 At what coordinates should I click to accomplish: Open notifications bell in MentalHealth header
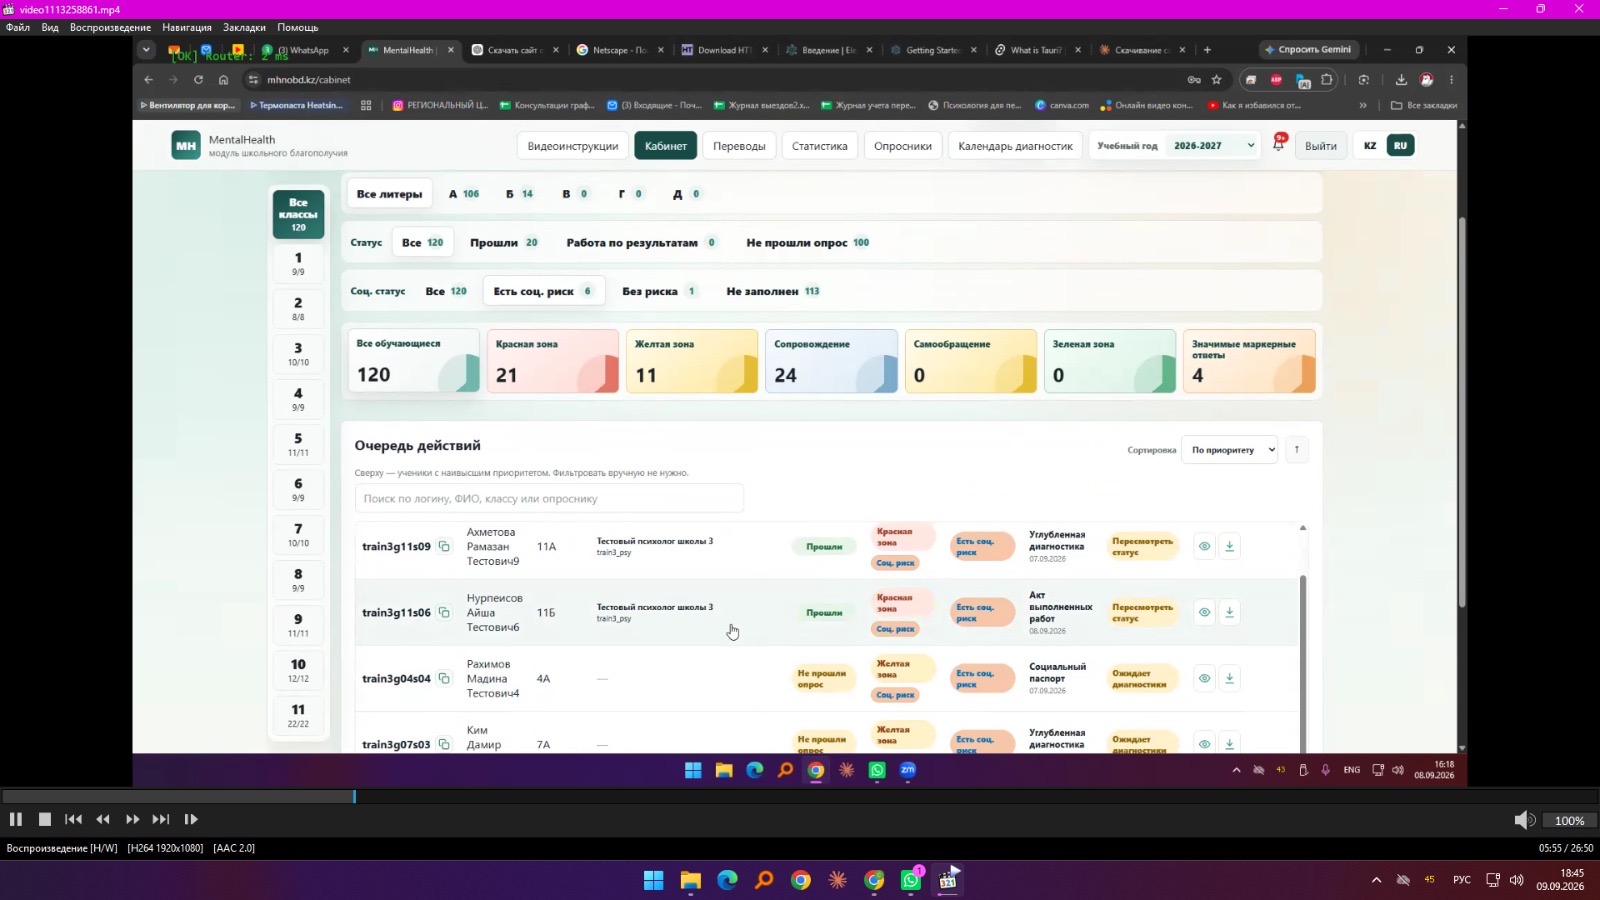click(x=1278, y=145)
